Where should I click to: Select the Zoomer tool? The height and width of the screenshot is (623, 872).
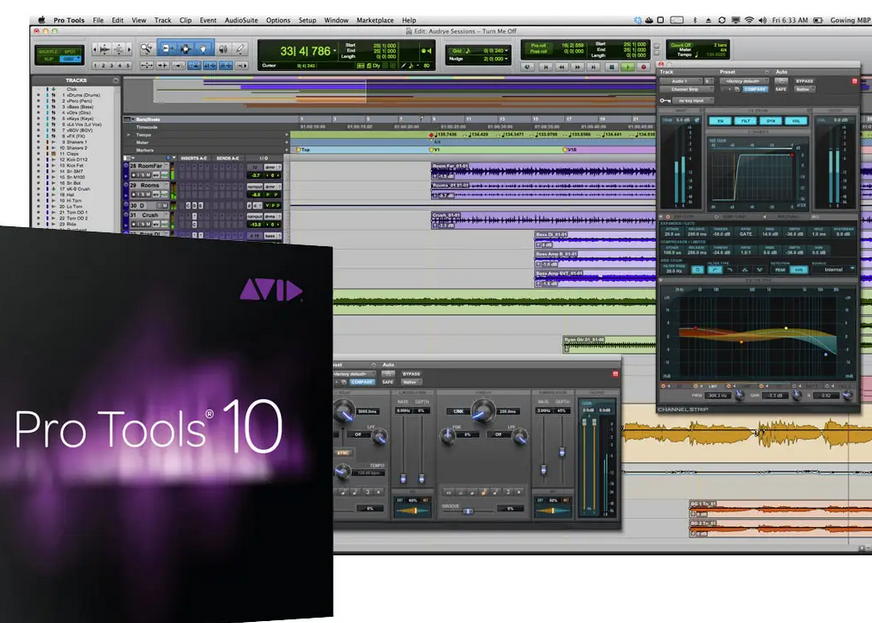(x=147, y=49)
